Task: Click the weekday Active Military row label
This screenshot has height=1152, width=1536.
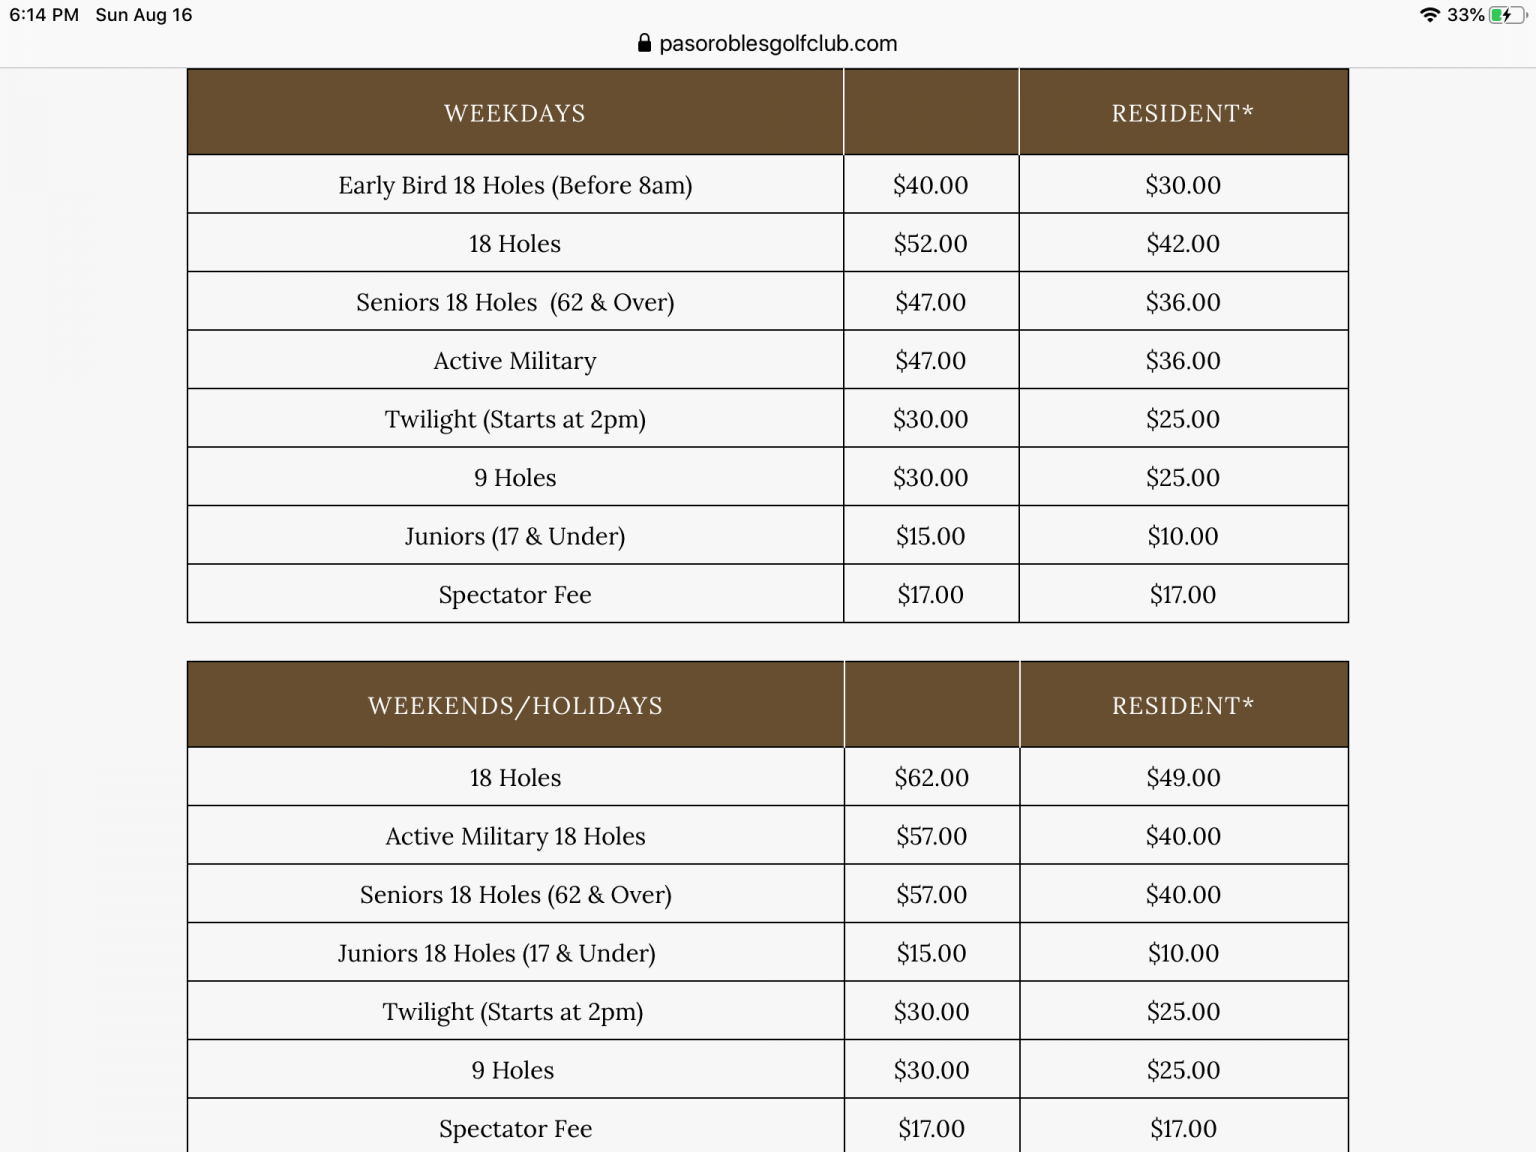Action: [x=515, y=361]
